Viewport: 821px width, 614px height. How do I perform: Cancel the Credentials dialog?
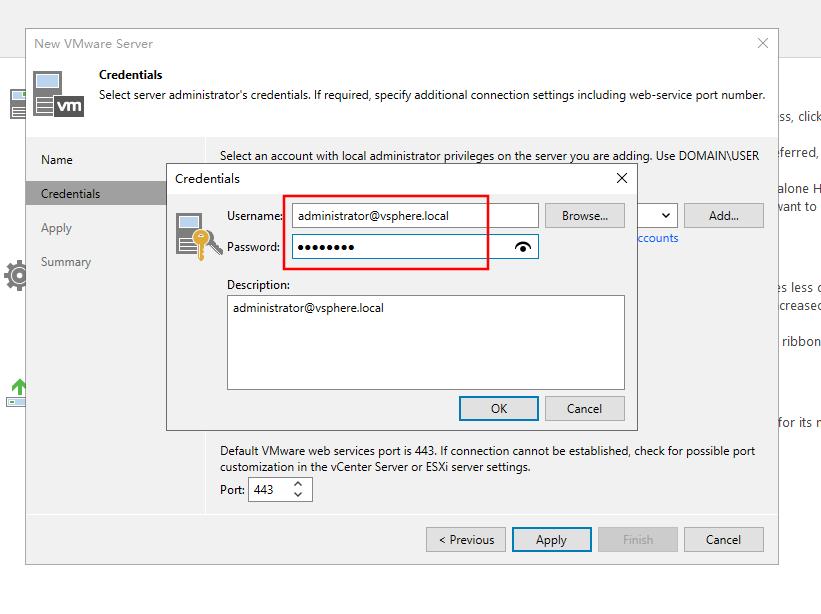click(584, 408)
